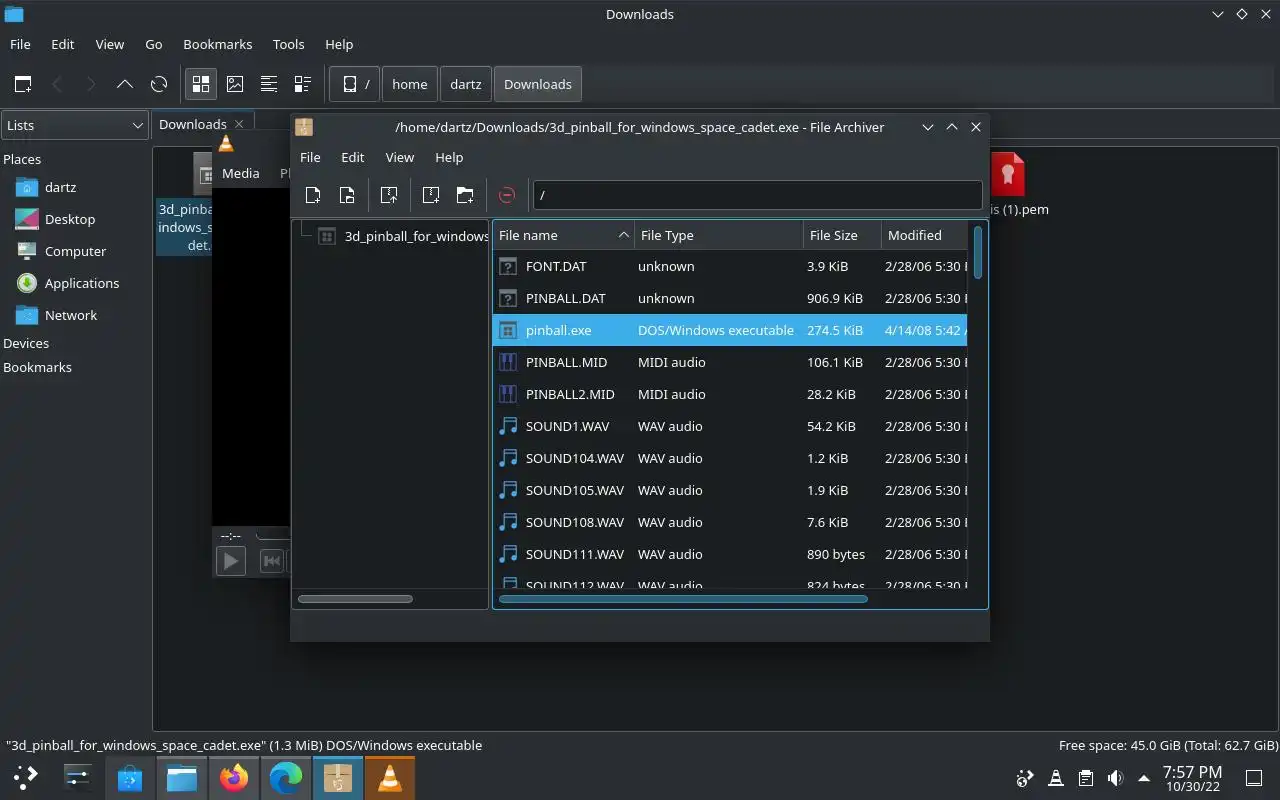Select the pinball.exe row
The height and width of the screenshot is (800, 1280).
tap(730, 330)
